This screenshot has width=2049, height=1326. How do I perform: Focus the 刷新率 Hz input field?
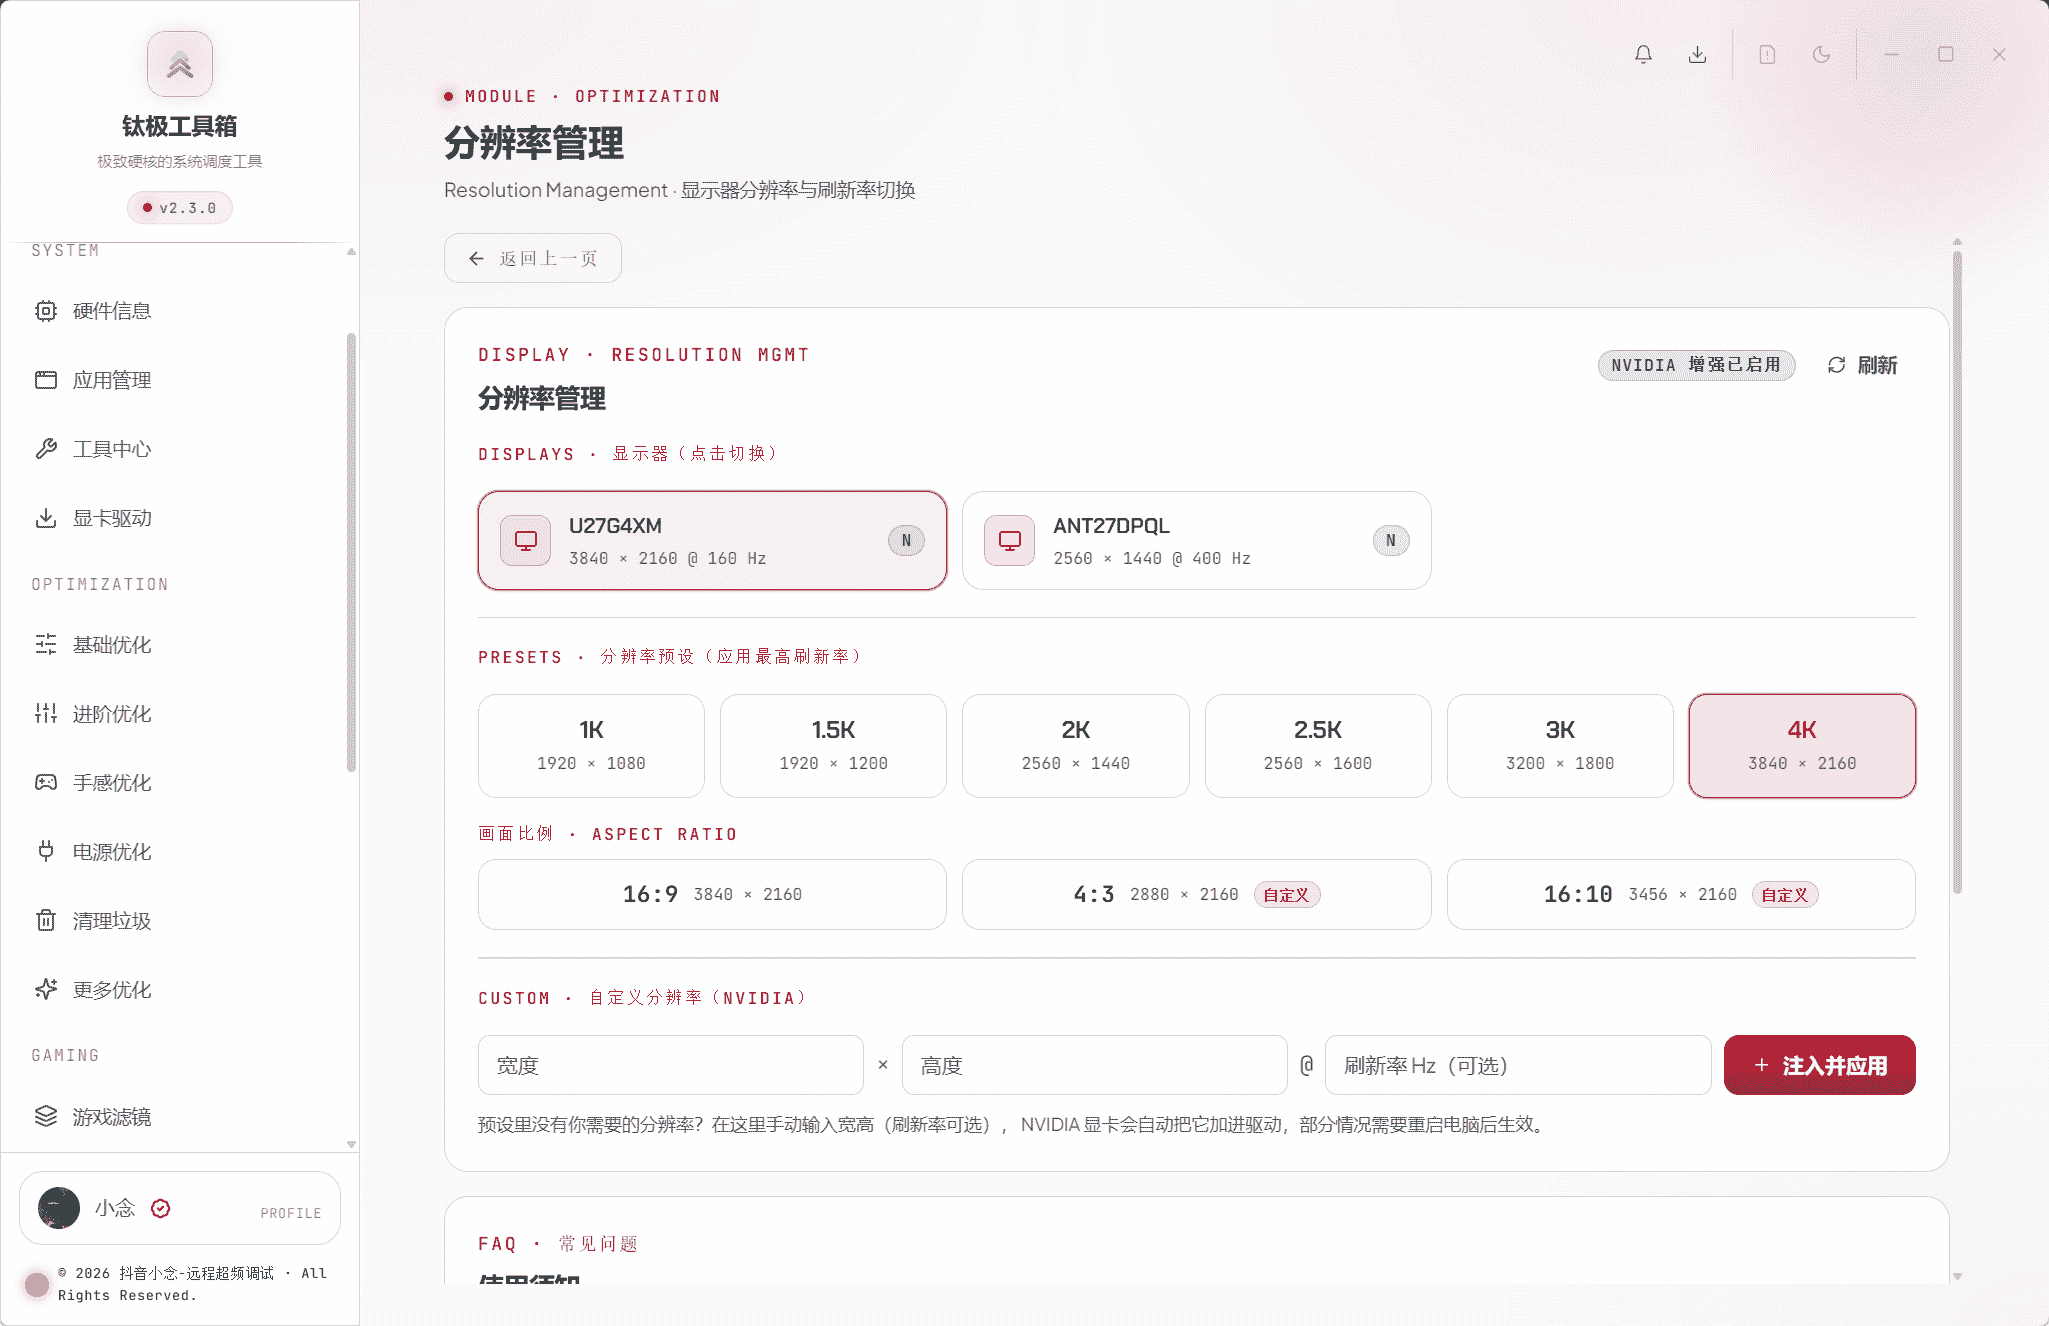1518,1065
